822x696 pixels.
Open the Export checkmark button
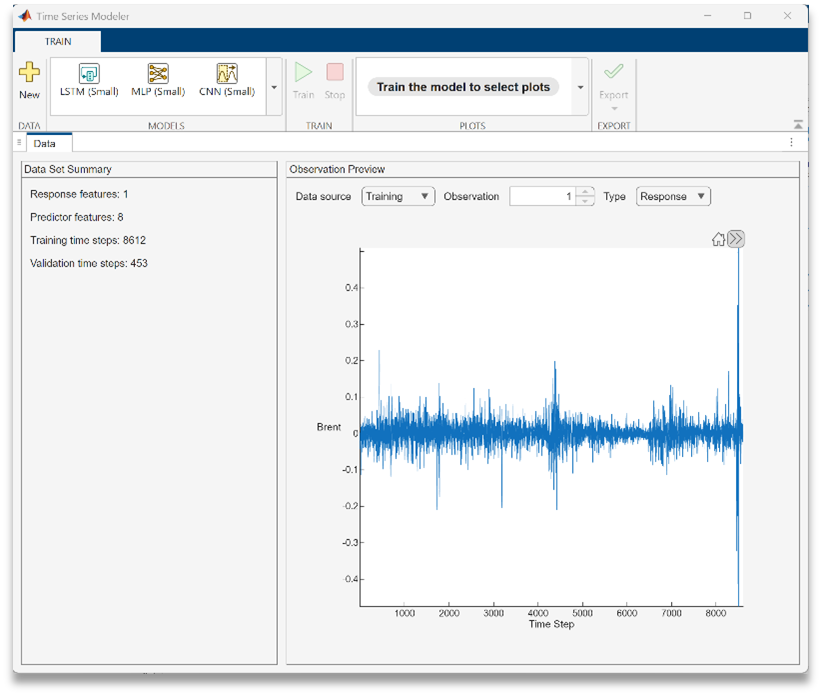pos(613,71)
